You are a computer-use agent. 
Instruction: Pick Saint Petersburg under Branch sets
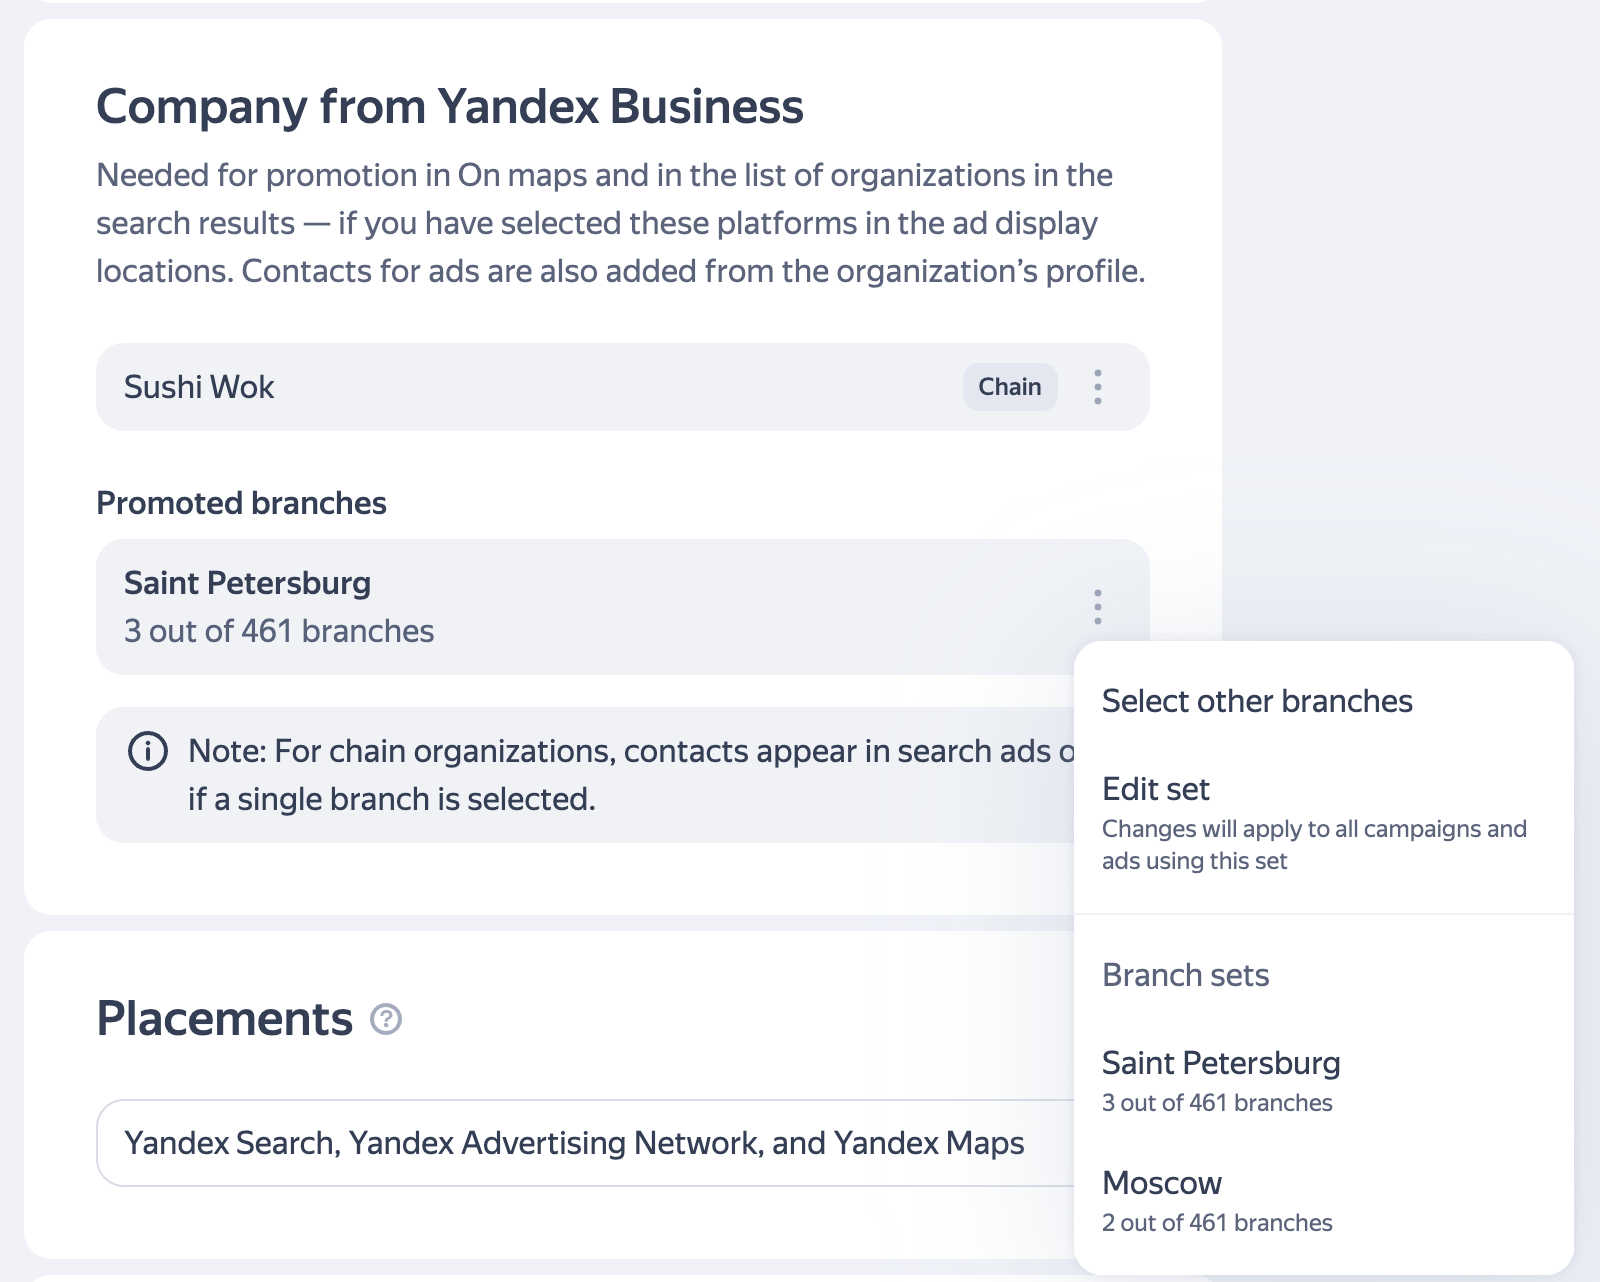(1221, 1080)
